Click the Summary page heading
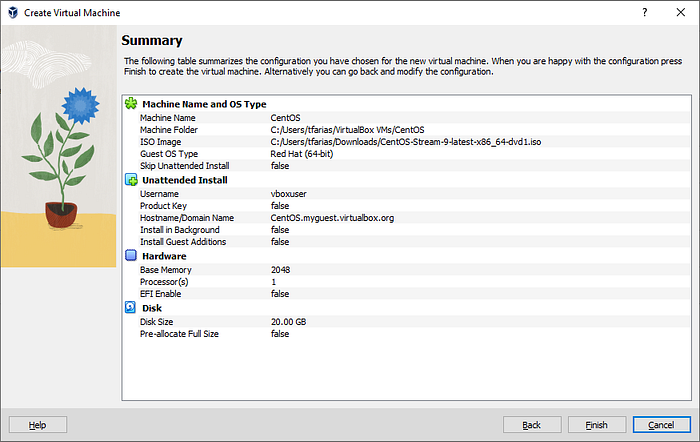 coord(152,41)
